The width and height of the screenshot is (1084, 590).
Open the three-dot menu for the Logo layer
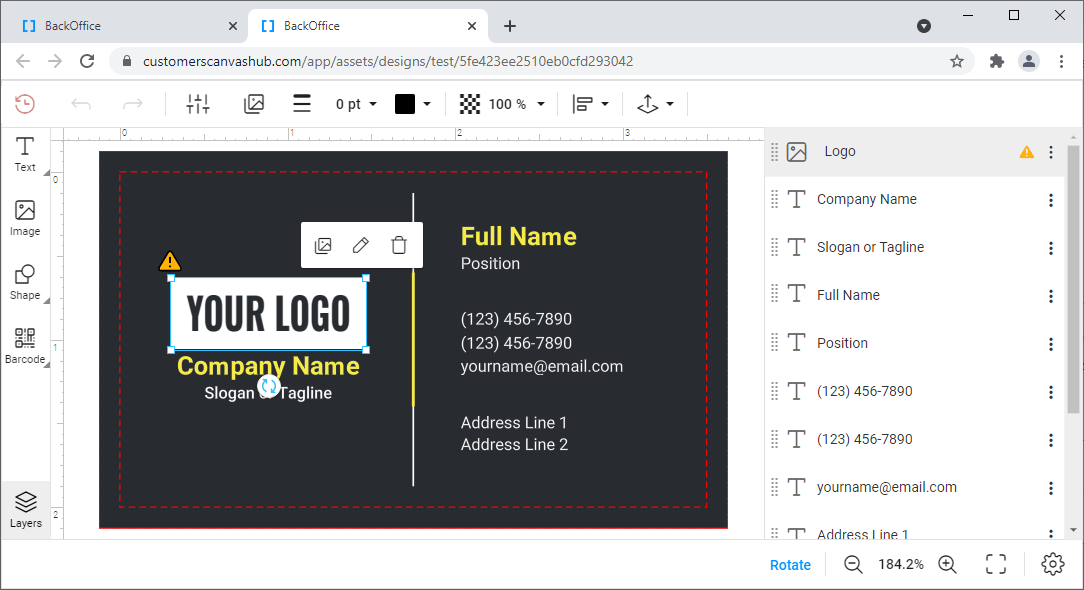1051,151
